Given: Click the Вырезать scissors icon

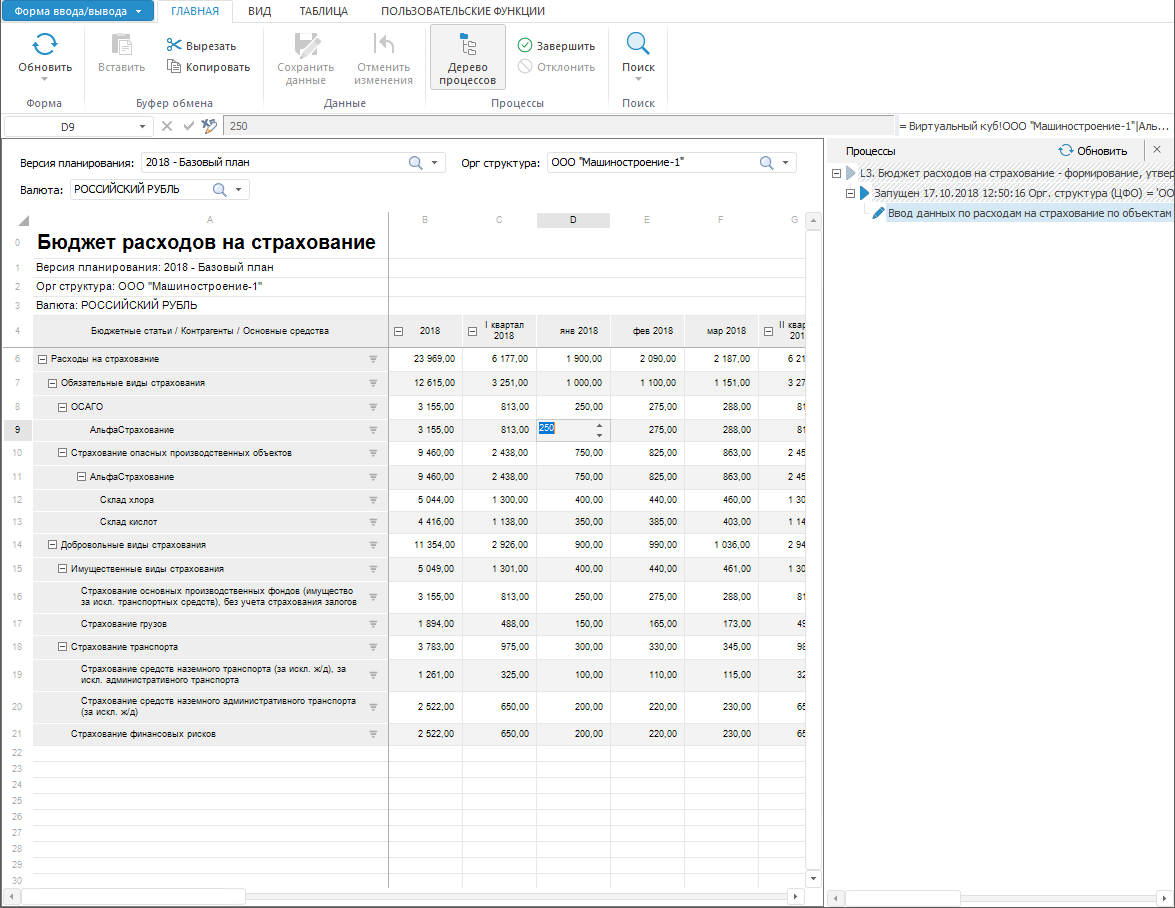Looking at the screenshot, I should (174, 45).
